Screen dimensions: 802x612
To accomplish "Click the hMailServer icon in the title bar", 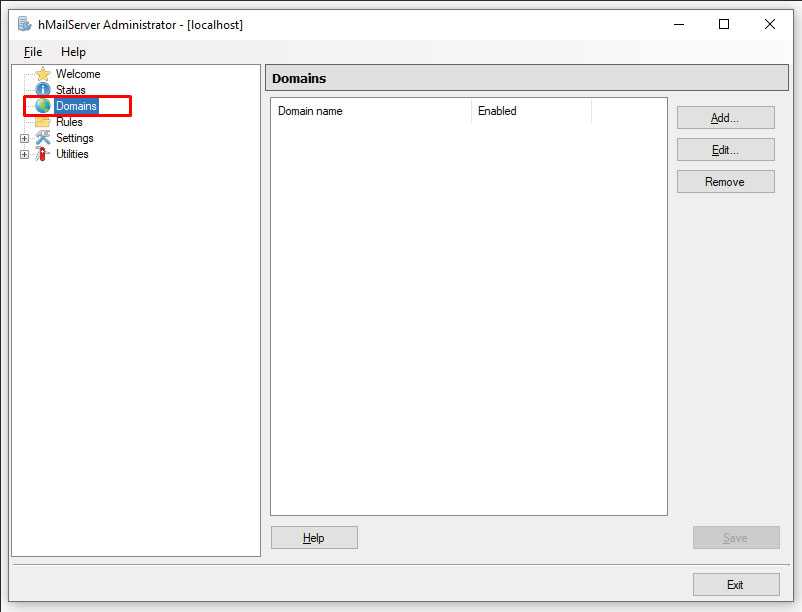I will (24, 24).
